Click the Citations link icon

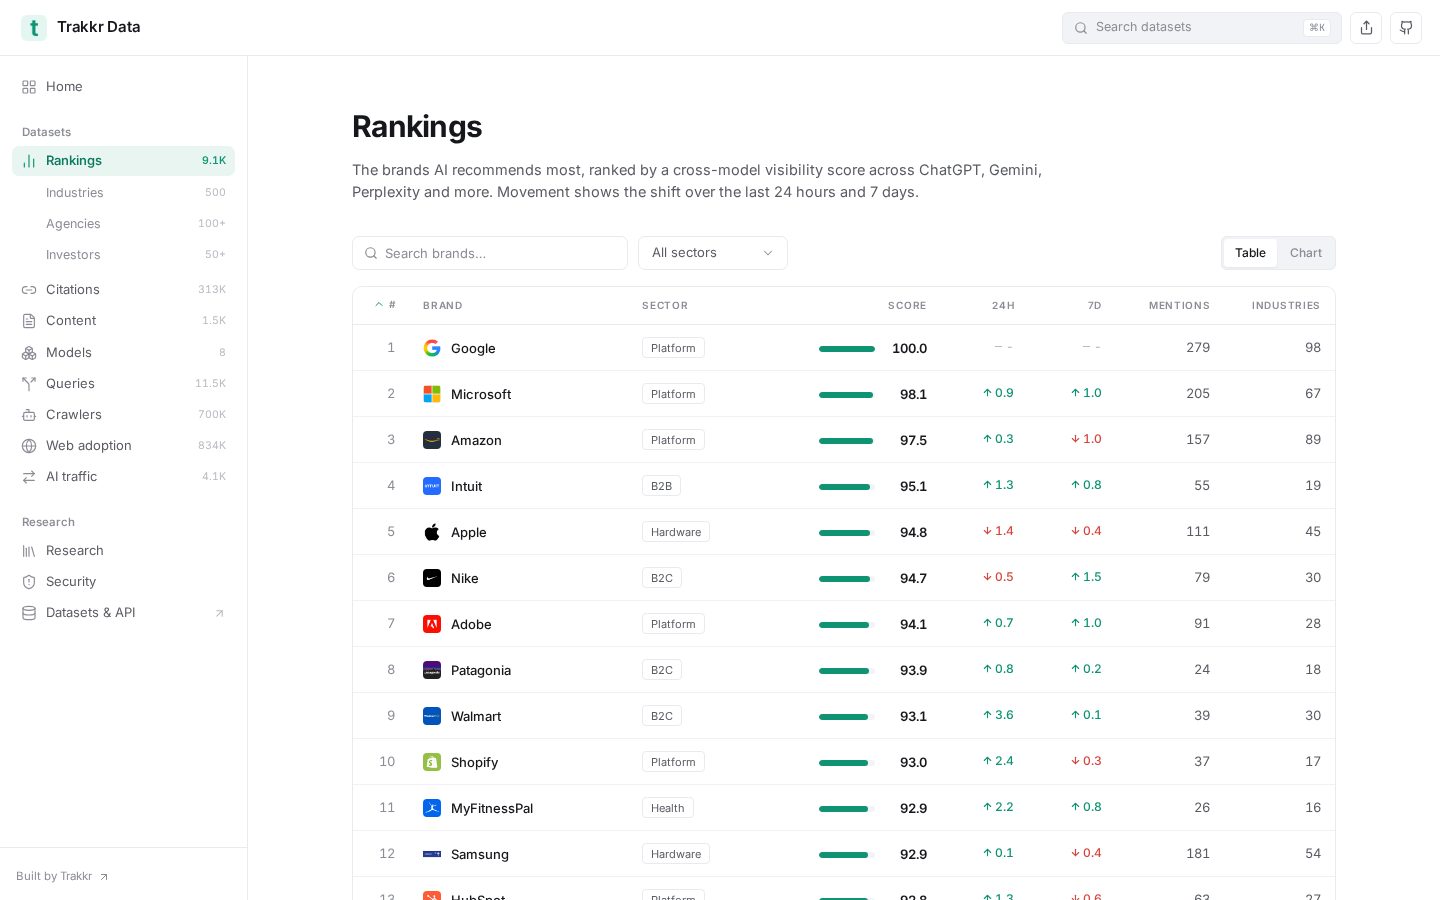29,290
